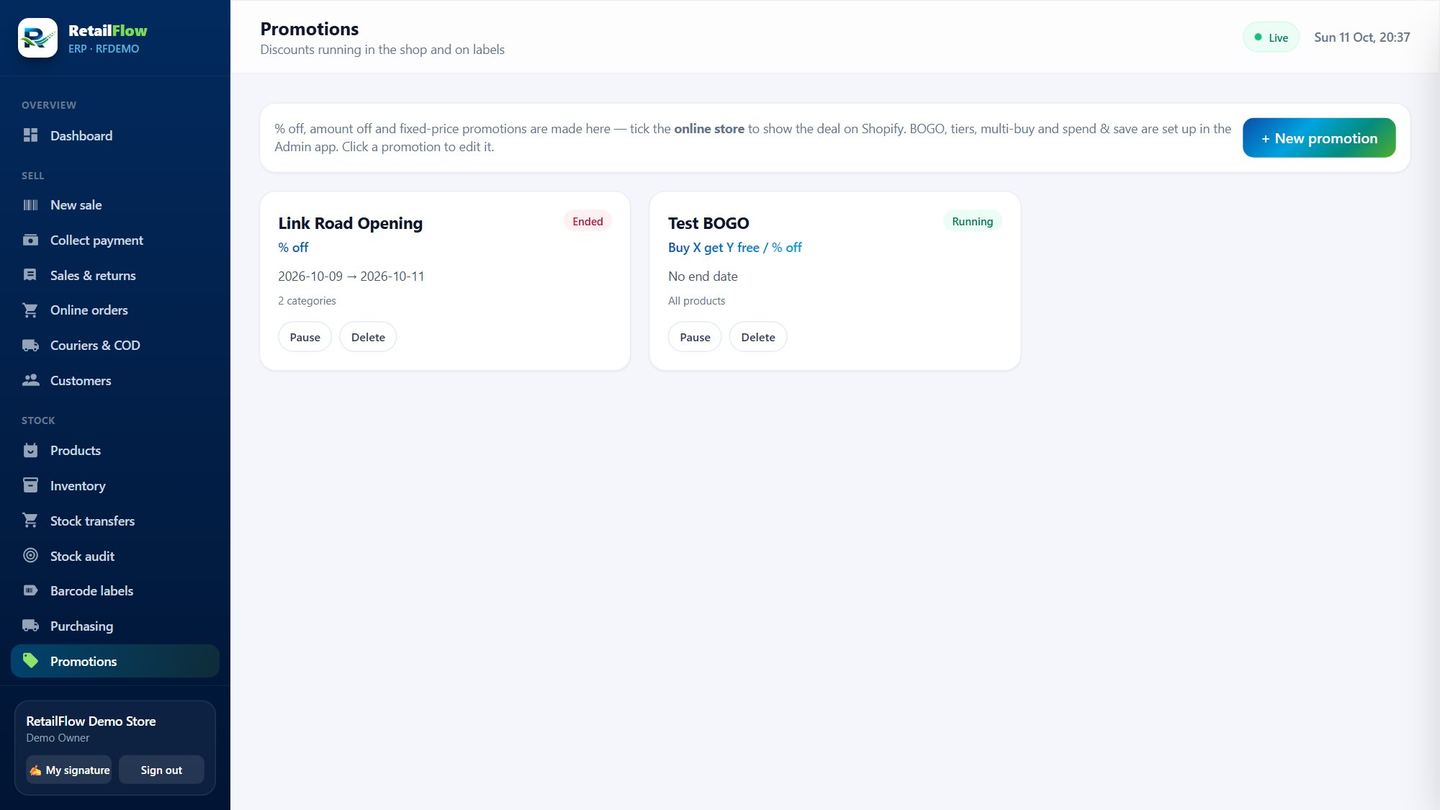Image resolution: width=1440 pixels, height=810 pixels.
Task: Select the '2 categories' text
Action: click(307, 301)
